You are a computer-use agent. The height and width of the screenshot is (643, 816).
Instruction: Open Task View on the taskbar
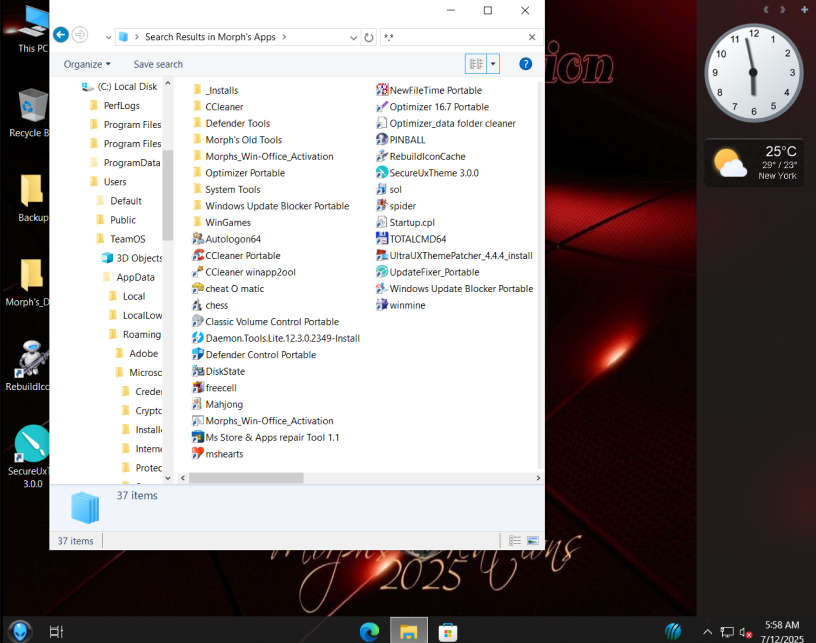56,632
